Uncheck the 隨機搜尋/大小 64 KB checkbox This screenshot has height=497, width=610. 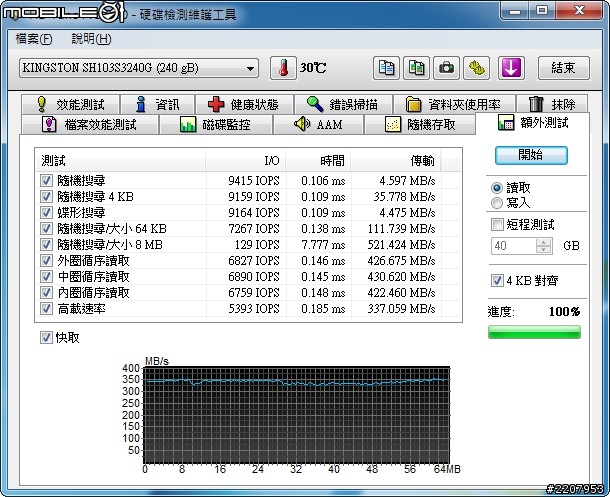46,228
